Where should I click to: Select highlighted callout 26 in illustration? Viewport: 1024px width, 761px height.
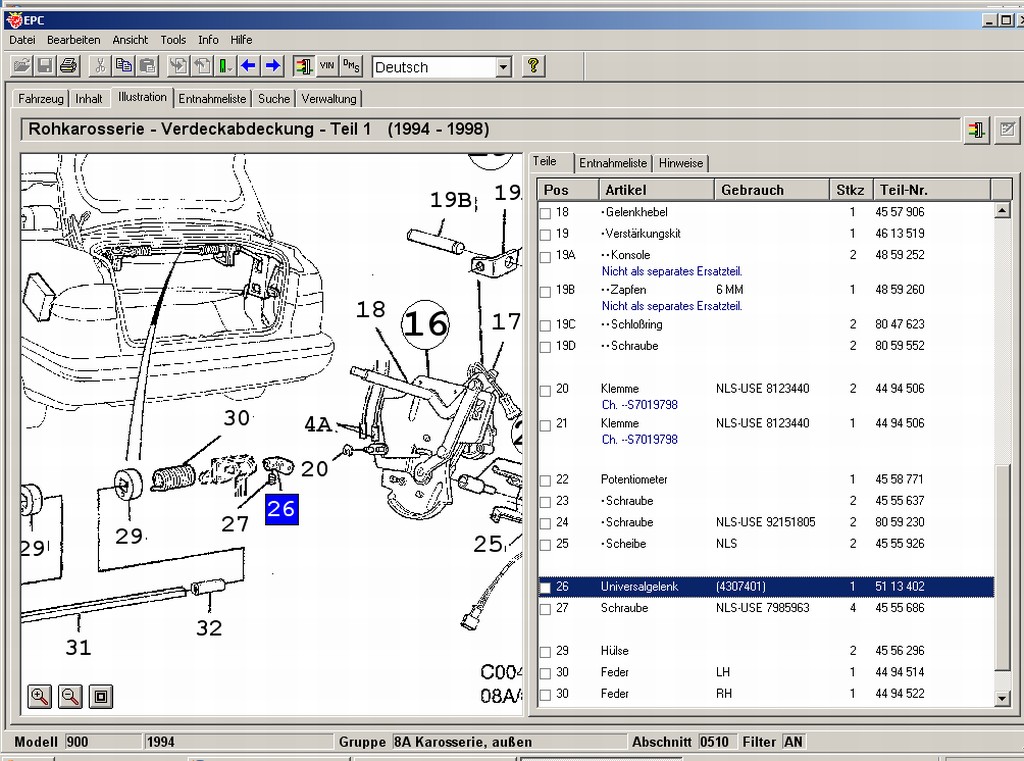[281, 509]
